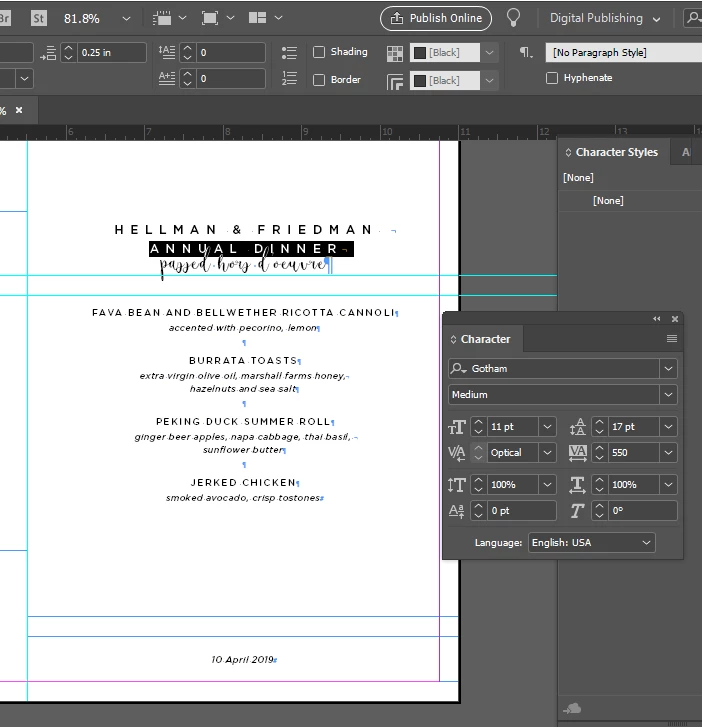Open the Shading color [Black] dropdown arrow
The width and height of the screenshot is (702, 727).
[489, 52]
